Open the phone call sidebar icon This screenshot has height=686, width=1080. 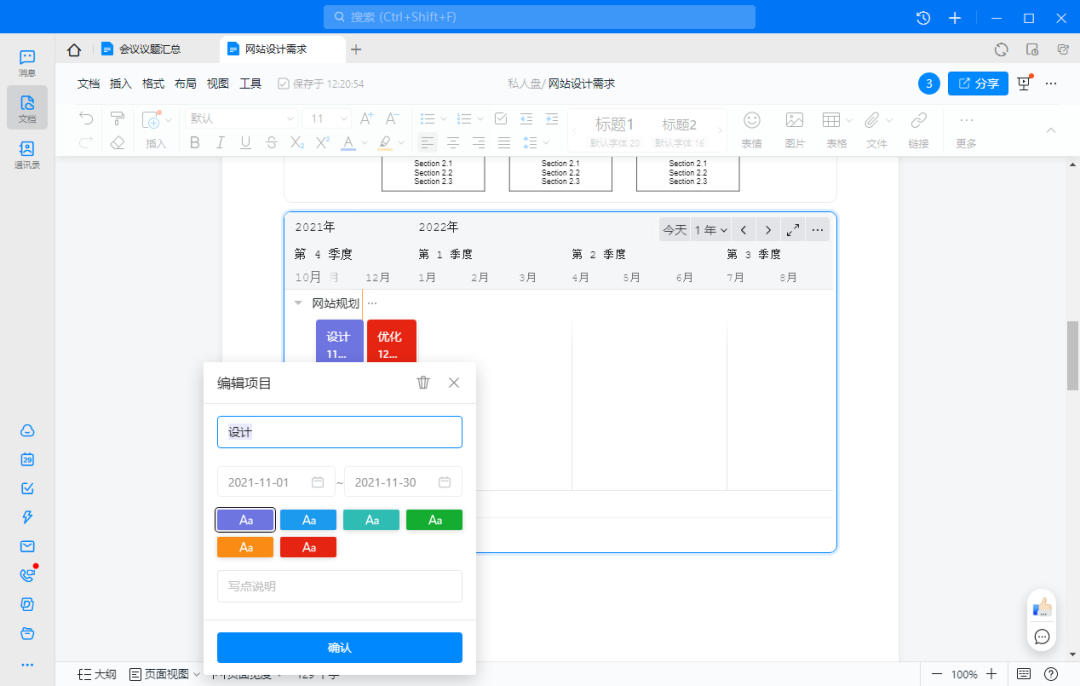(x=28, y=575)
